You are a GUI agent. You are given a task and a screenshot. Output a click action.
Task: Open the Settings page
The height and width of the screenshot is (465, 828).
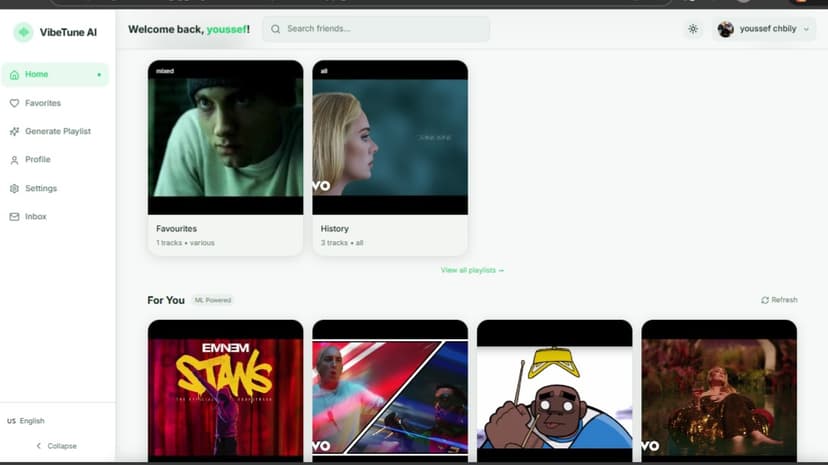click(x=55, y=188)
